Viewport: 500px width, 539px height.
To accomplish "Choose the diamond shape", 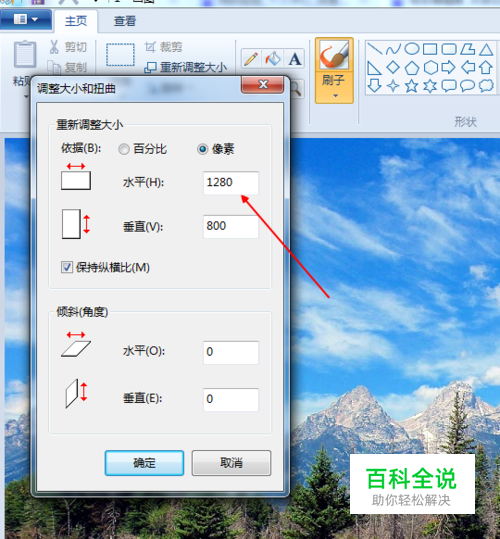I will click(393, 67).
